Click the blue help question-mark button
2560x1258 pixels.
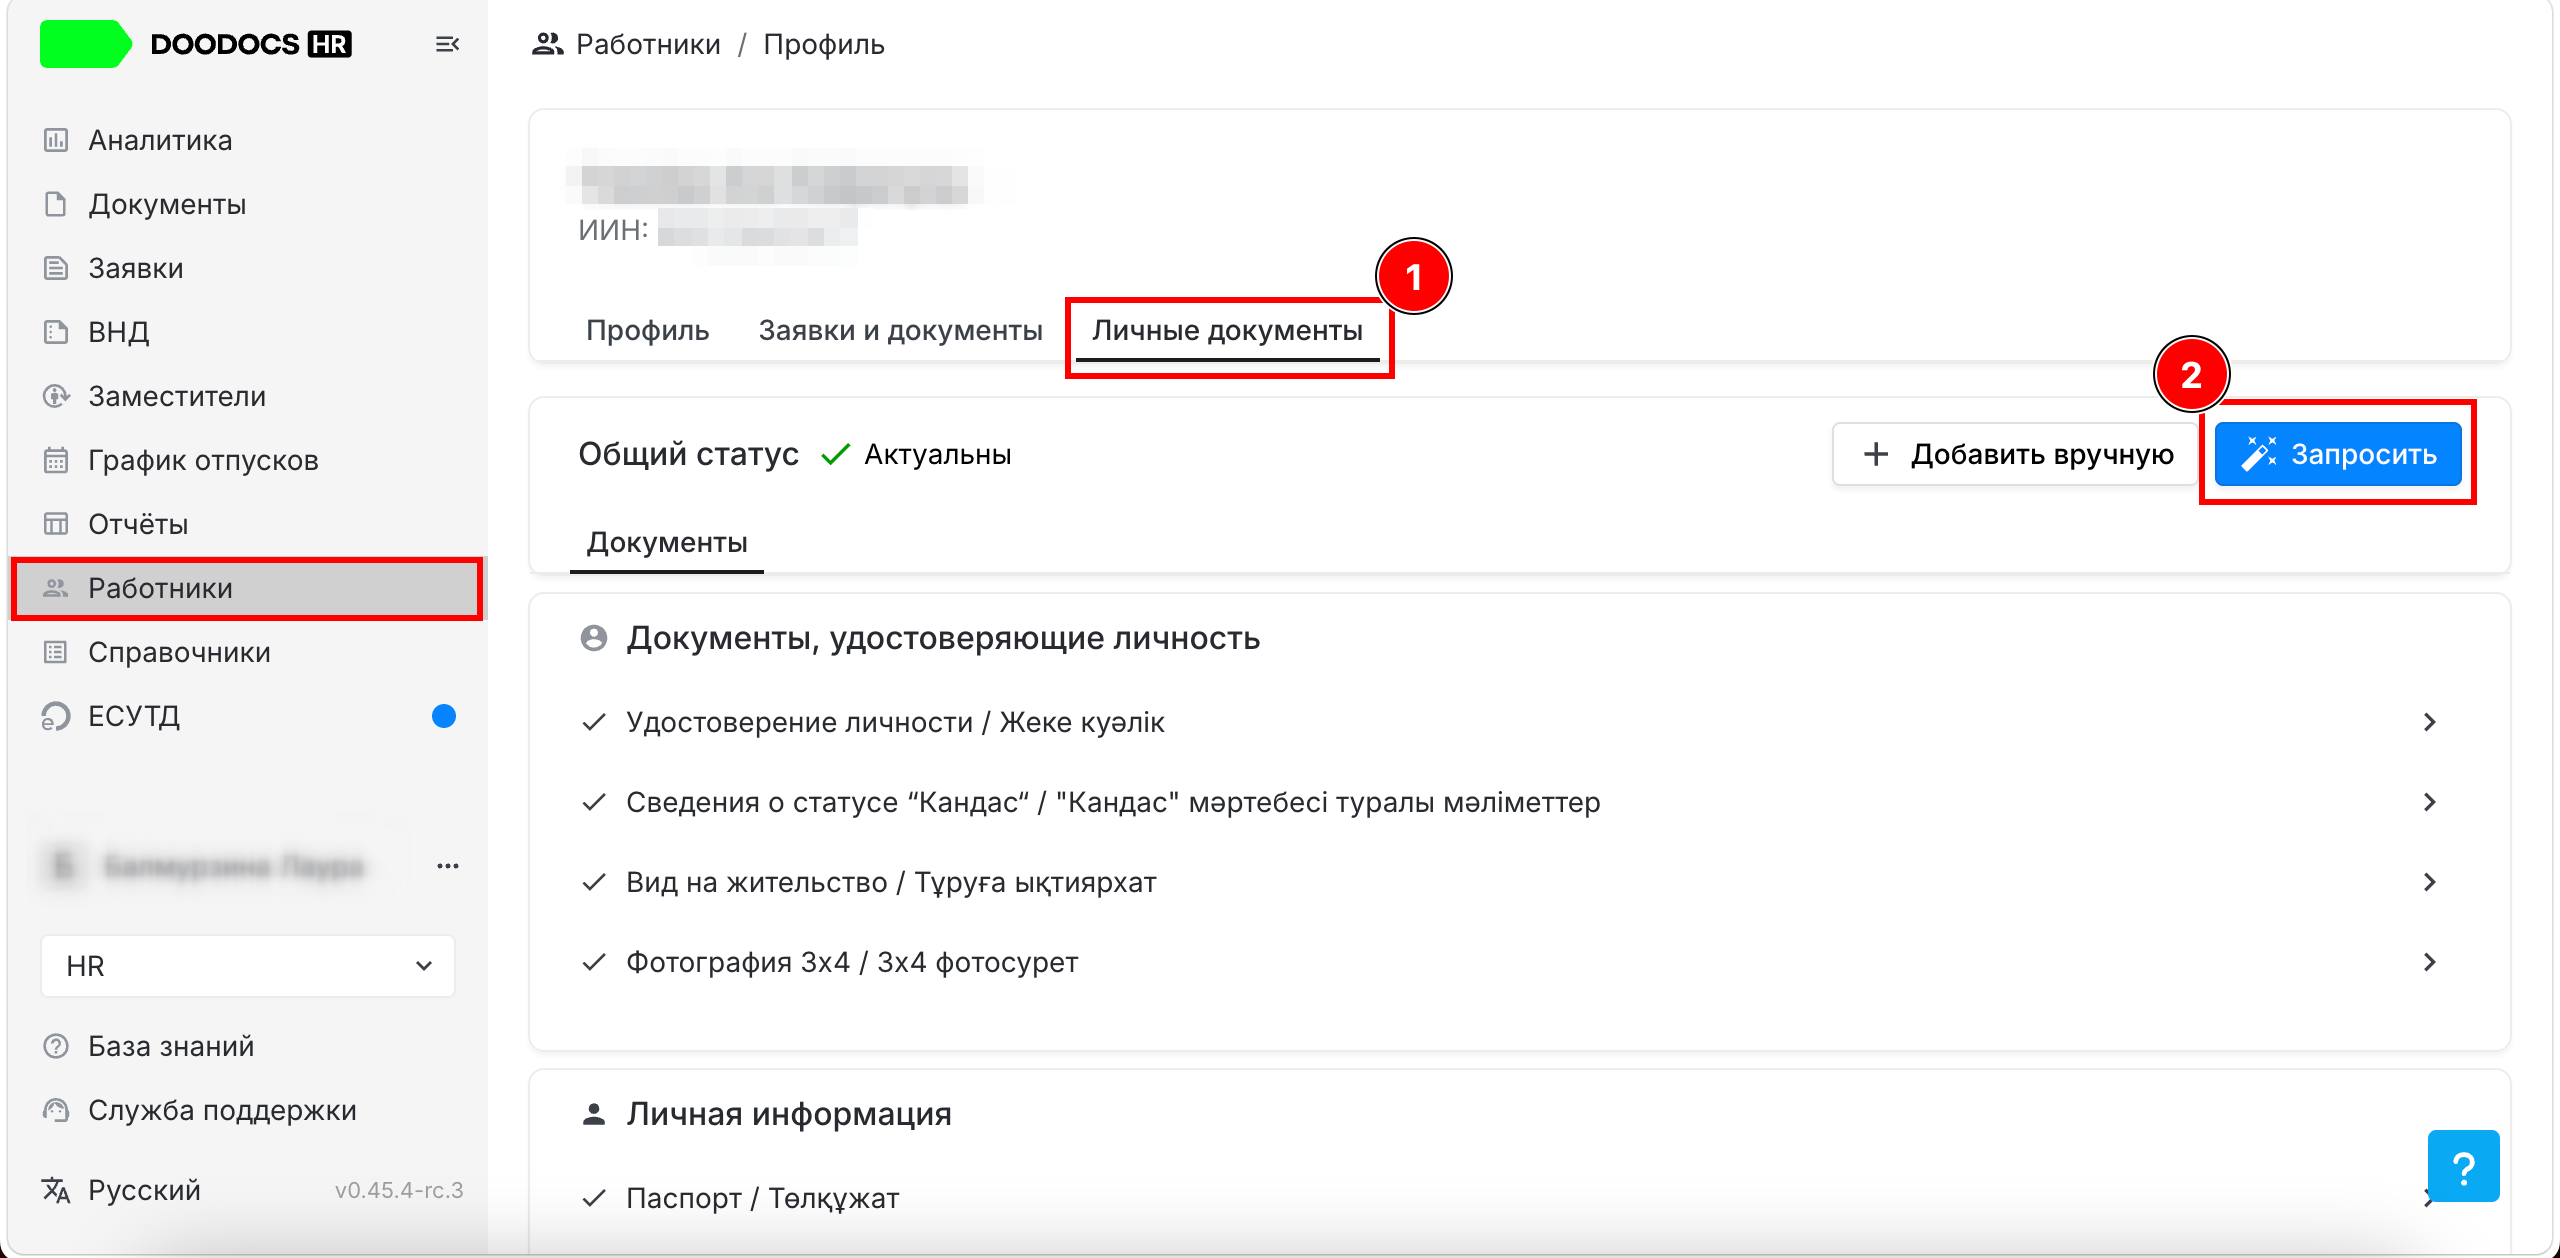point(2463,1166)
